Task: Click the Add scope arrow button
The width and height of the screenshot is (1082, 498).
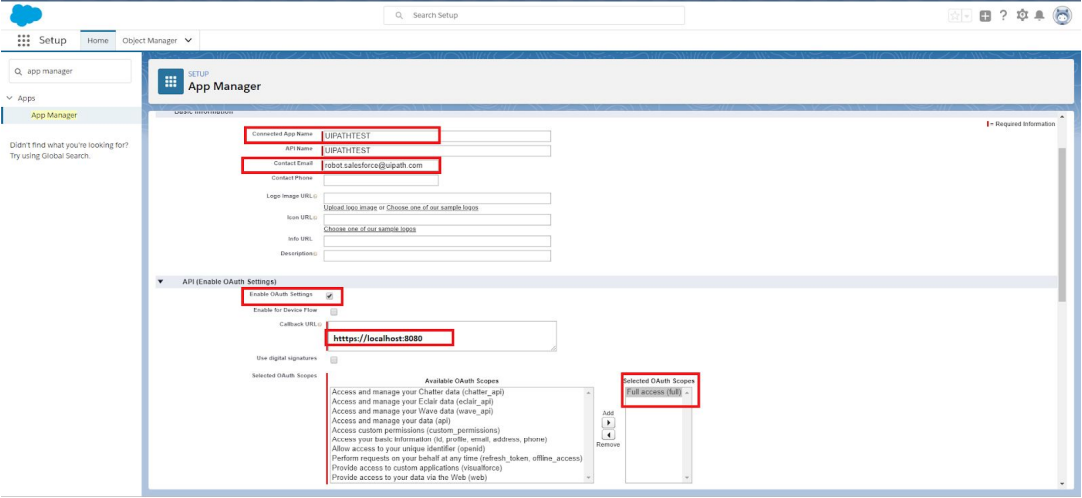Action: 609,422
